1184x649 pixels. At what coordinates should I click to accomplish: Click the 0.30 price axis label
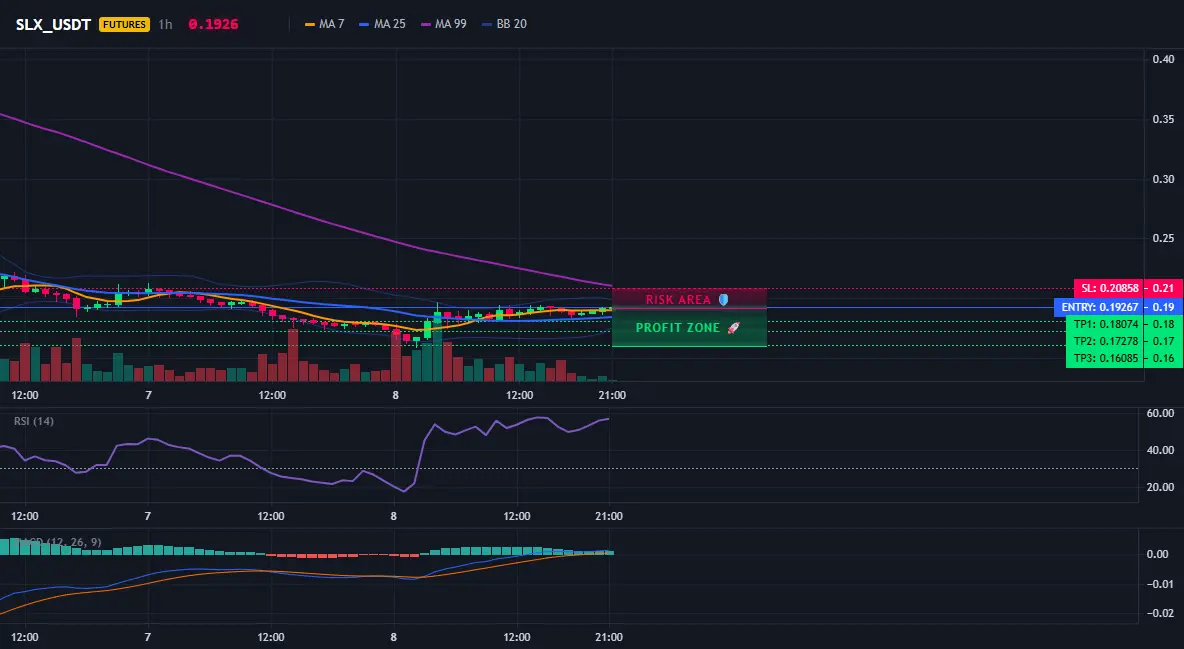(x=1163, y=179)
